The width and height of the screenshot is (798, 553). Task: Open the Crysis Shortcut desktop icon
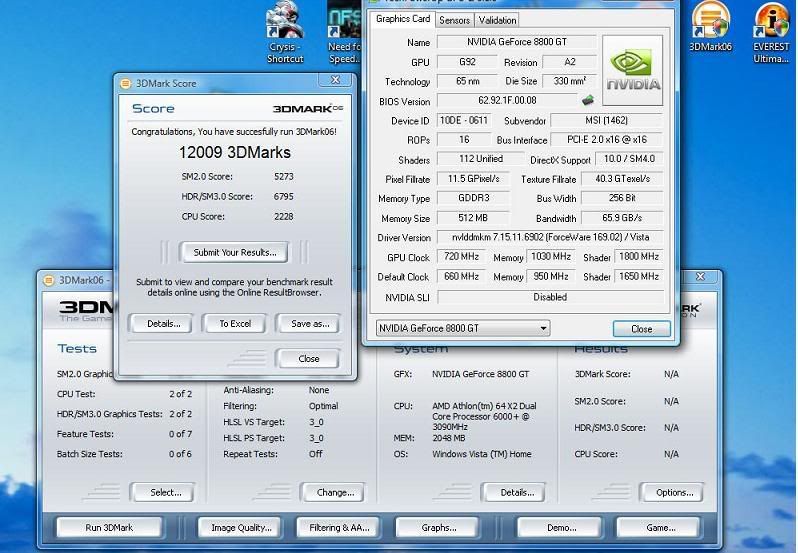coord(284,32)
